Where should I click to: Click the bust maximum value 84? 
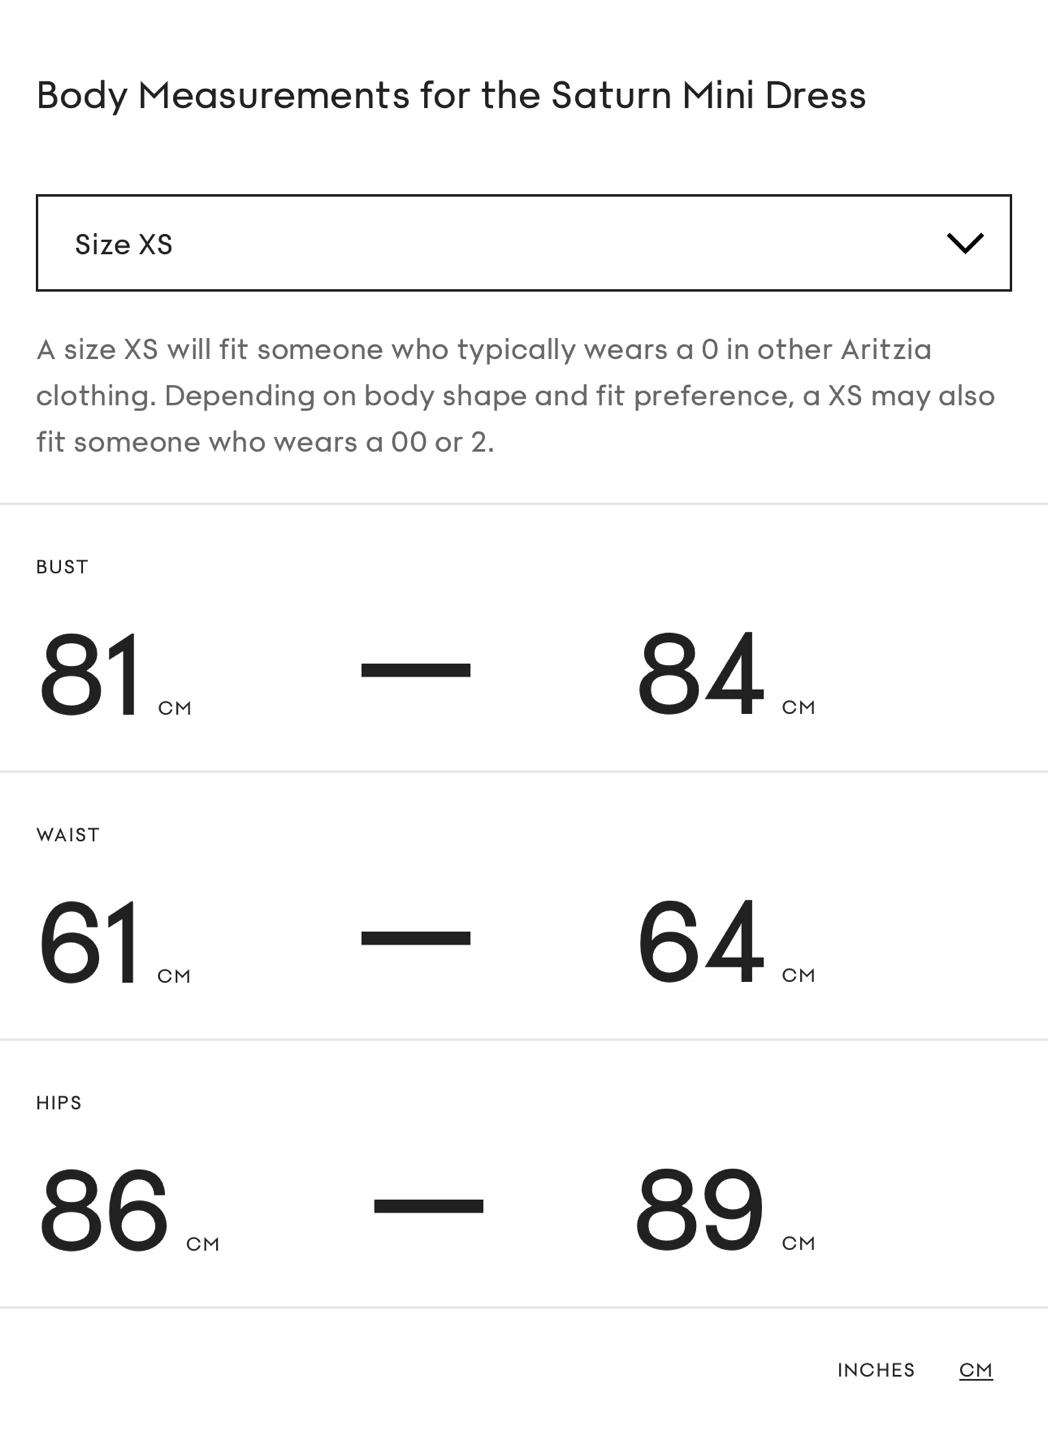700,674
